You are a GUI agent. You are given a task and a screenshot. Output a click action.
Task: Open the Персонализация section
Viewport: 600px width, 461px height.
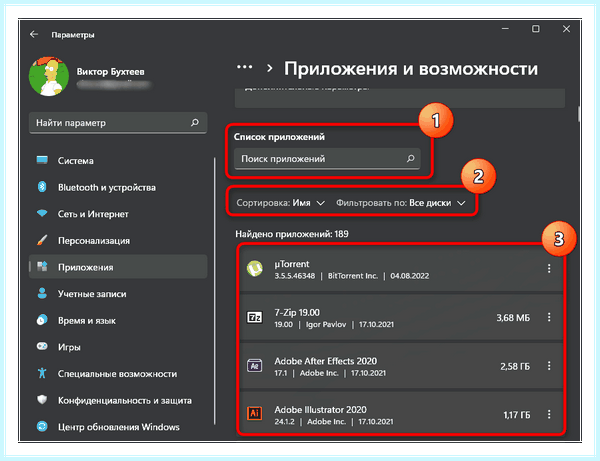pos(118,241)
